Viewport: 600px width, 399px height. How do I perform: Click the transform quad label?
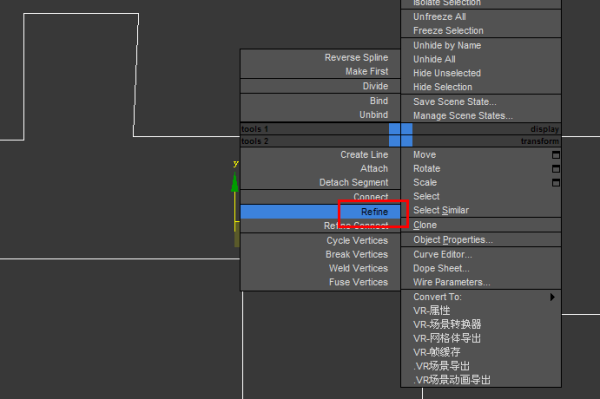click(x=540, y=141)
